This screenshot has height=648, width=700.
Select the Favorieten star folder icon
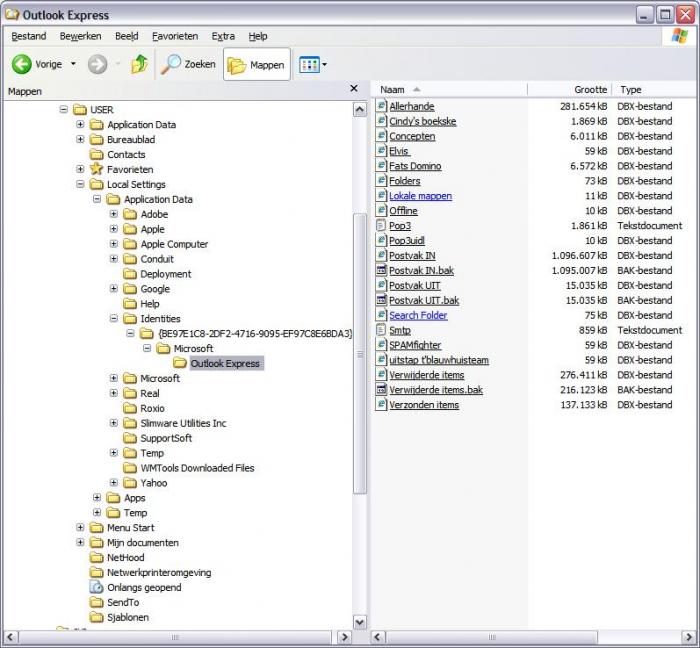tap(96, 169)
